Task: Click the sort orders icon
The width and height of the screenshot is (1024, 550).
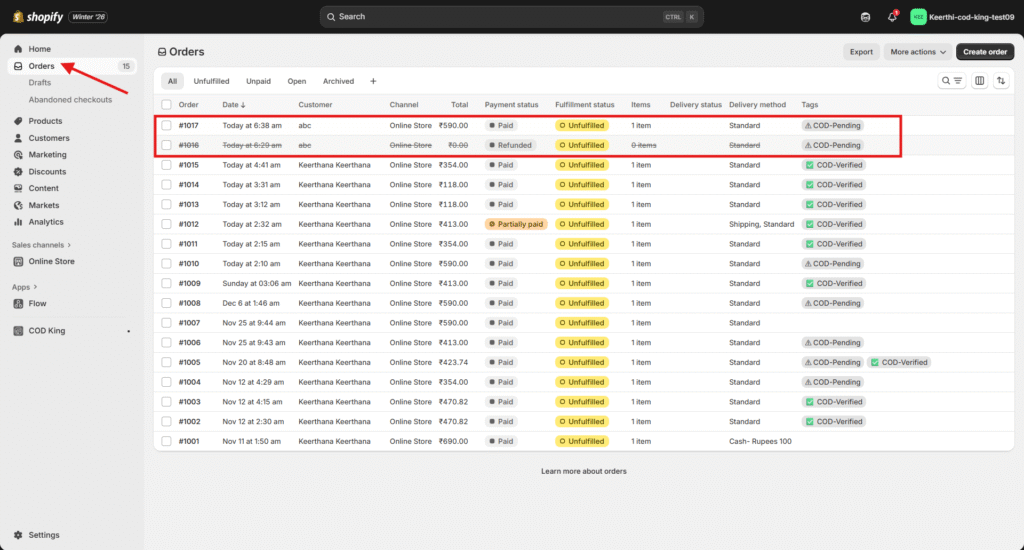Action: 1001,81
